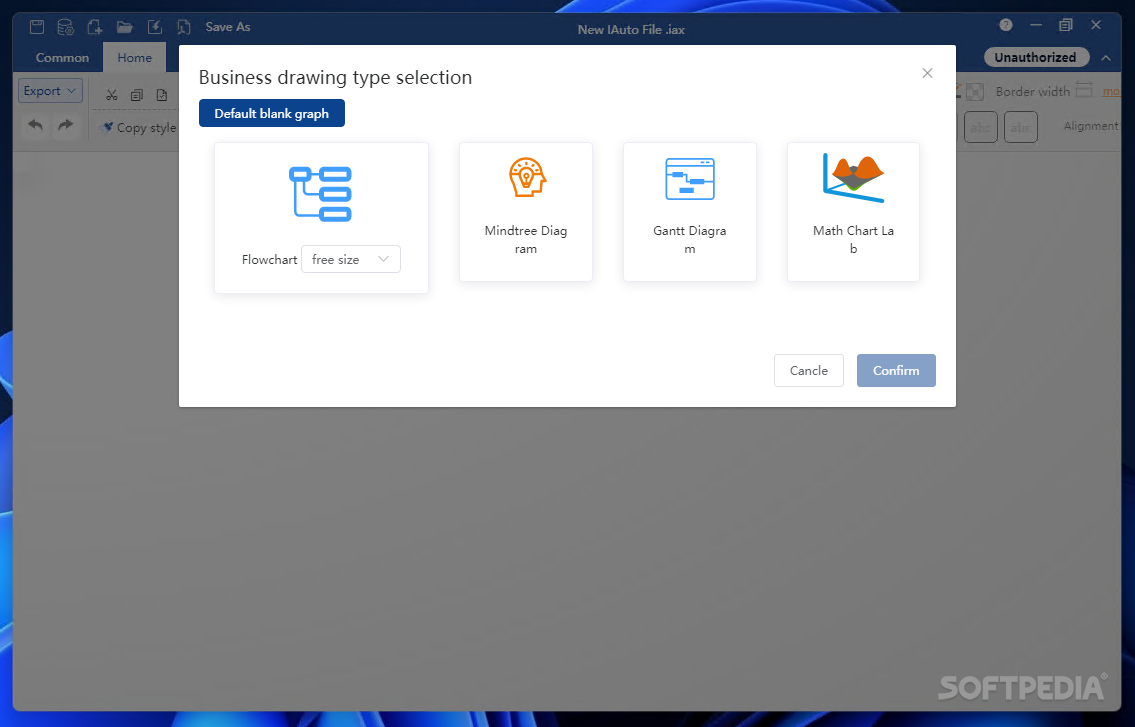The width and height of the screenshot is (1135, 727).
Task: Click the Alignment label in the ribbon
Action: tap(1092, 126)
